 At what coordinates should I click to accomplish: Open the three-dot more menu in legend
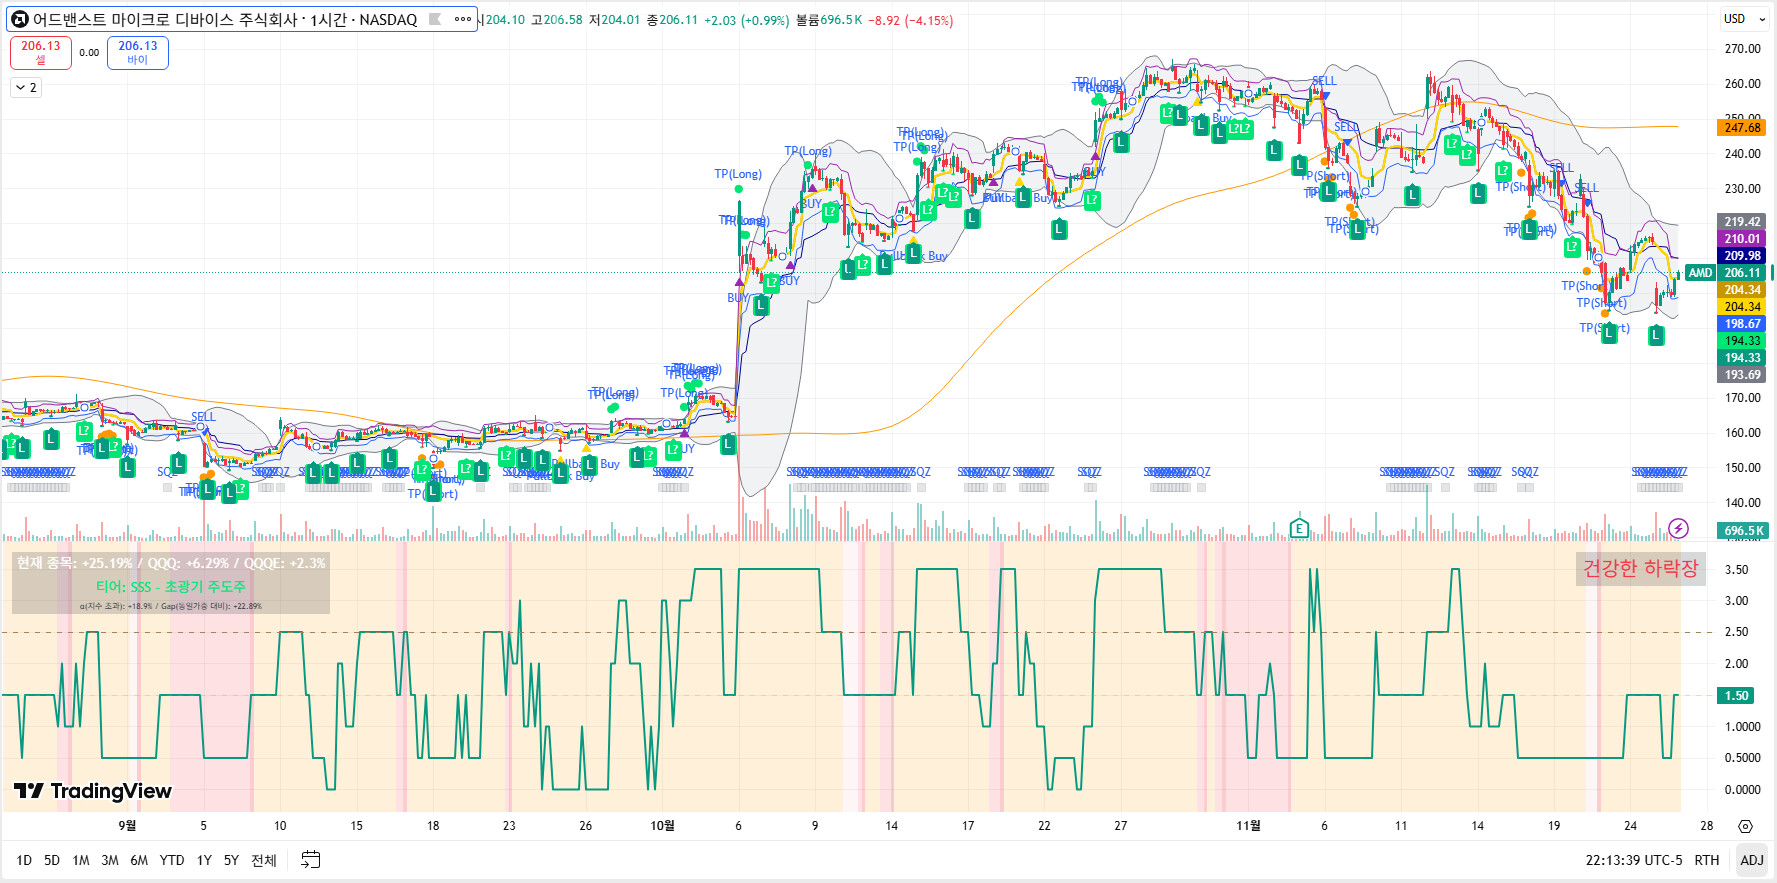[x=463, y=19]
